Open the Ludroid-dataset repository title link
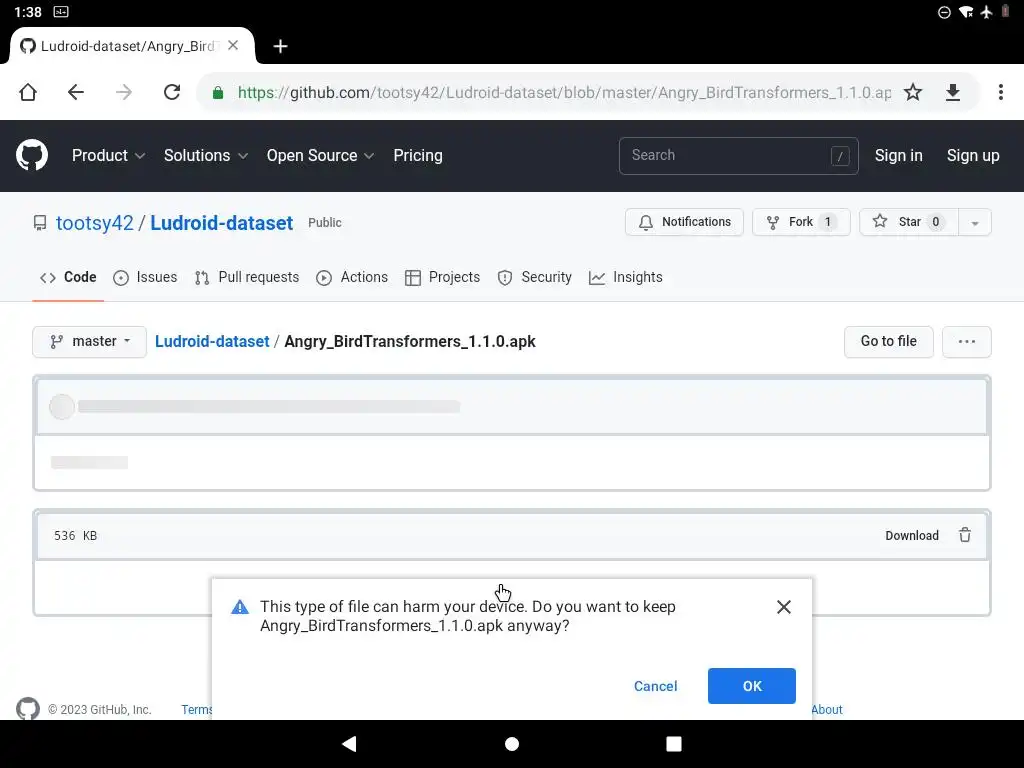The height and width of the screenshot is (768, 1024). (221, 223)
